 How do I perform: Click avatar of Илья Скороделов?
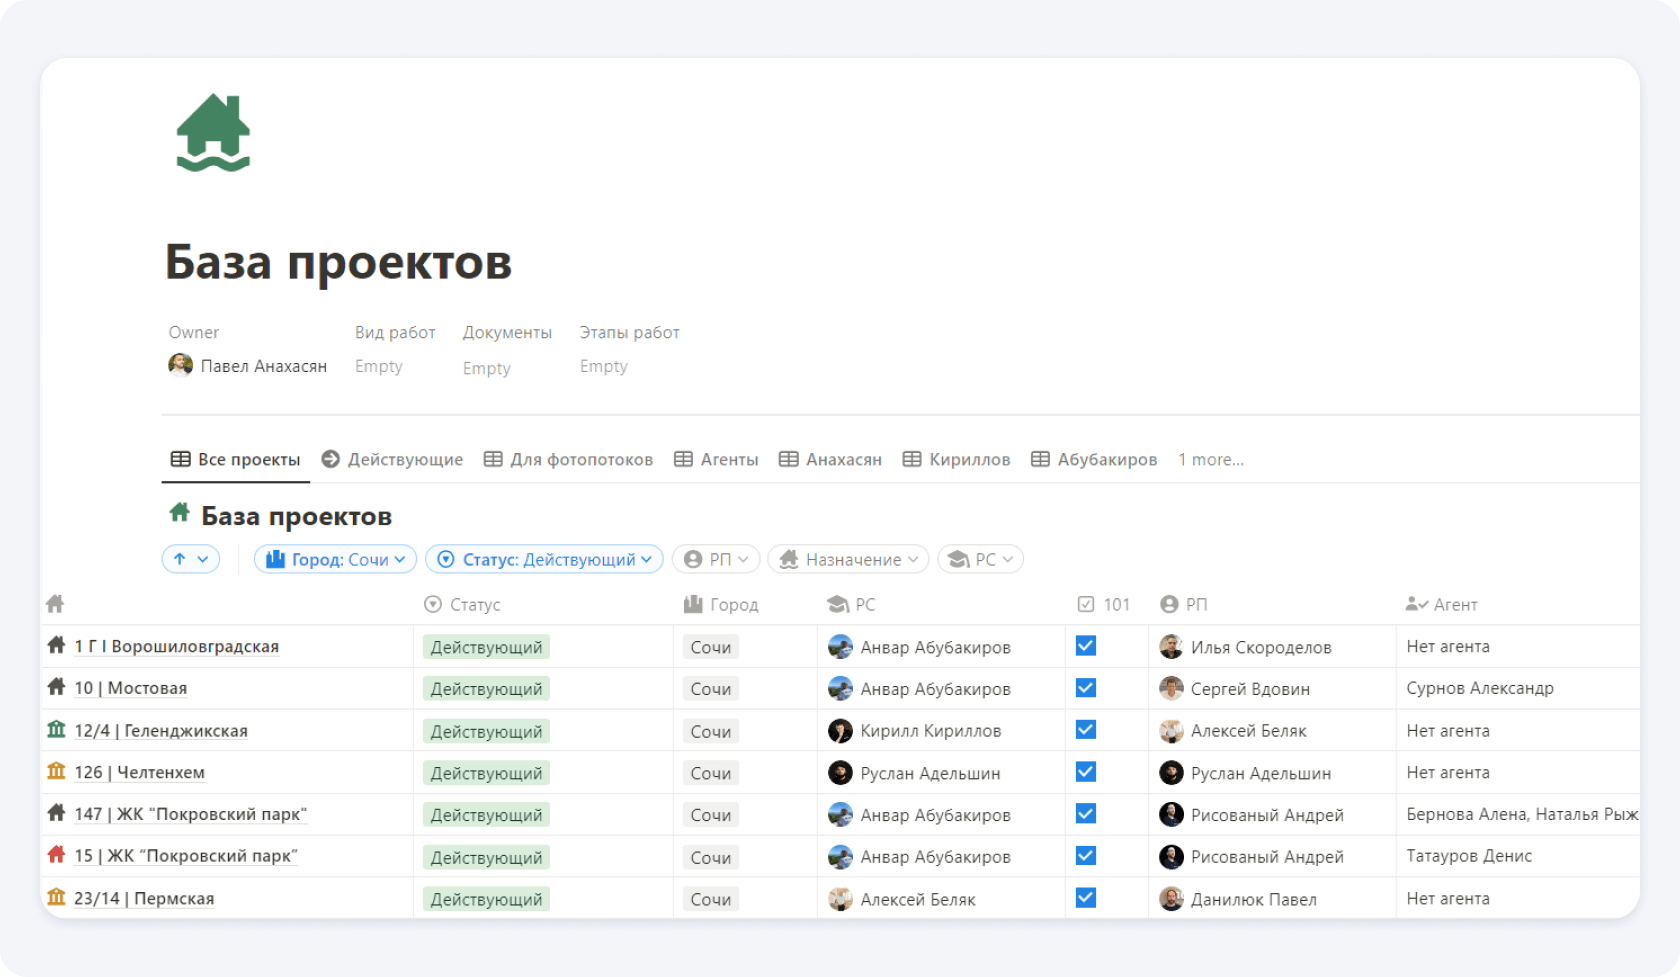pyautogui.click(x=1171, y=647)
